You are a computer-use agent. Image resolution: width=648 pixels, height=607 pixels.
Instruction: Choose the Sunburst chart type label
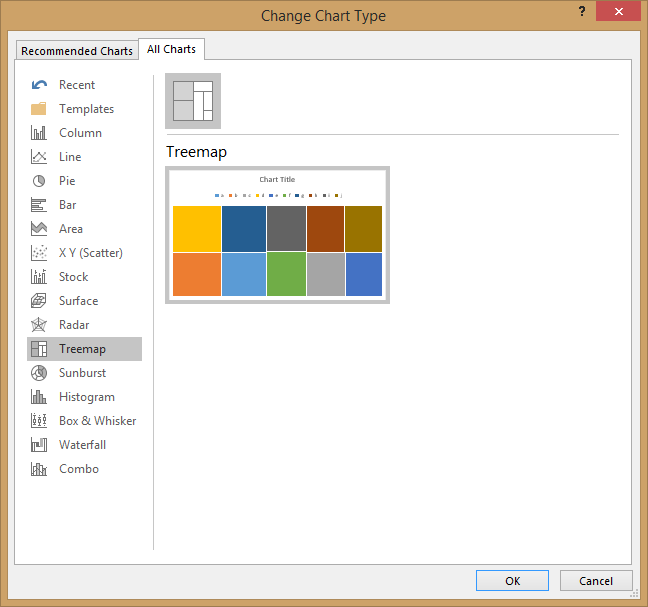pos(82,373)
